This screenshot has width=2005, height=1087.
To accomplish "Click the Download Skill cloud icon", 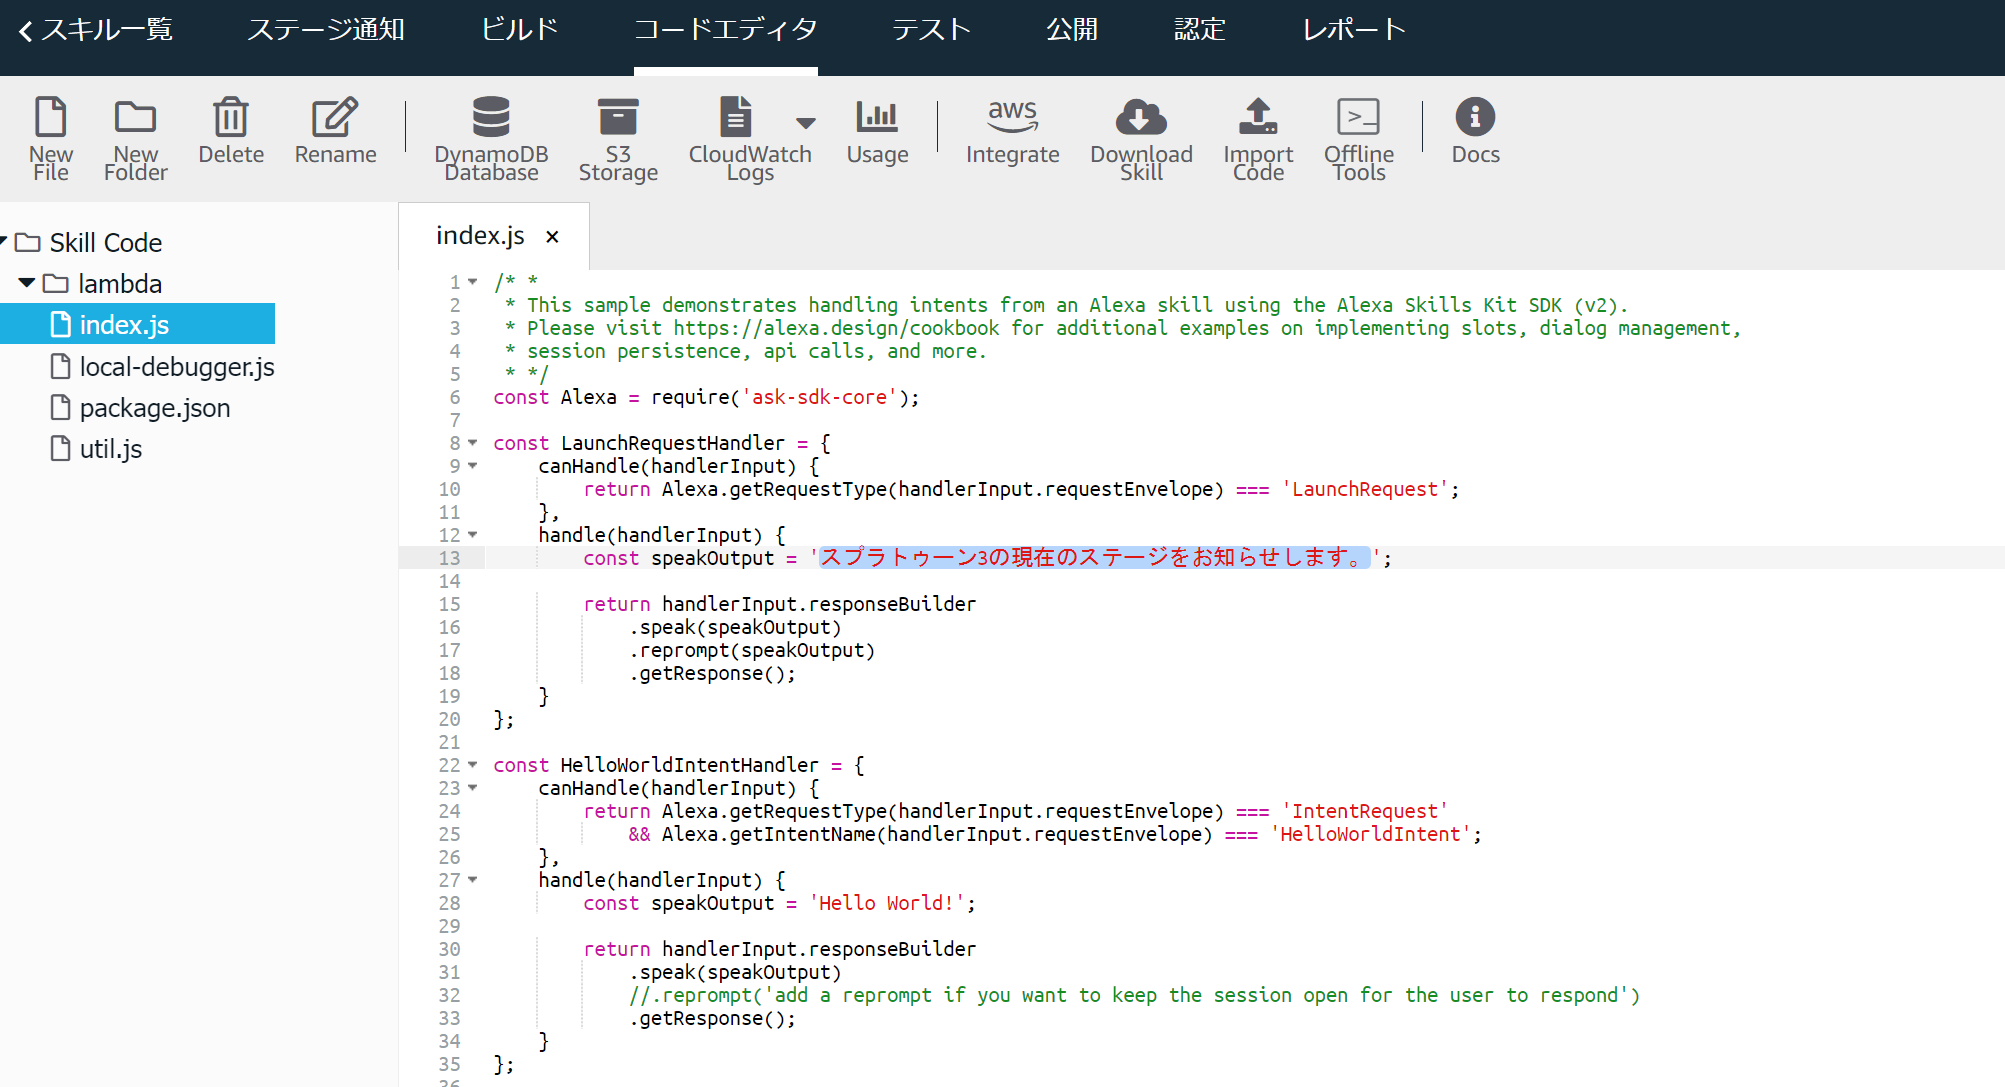I will coord(1141,118).
